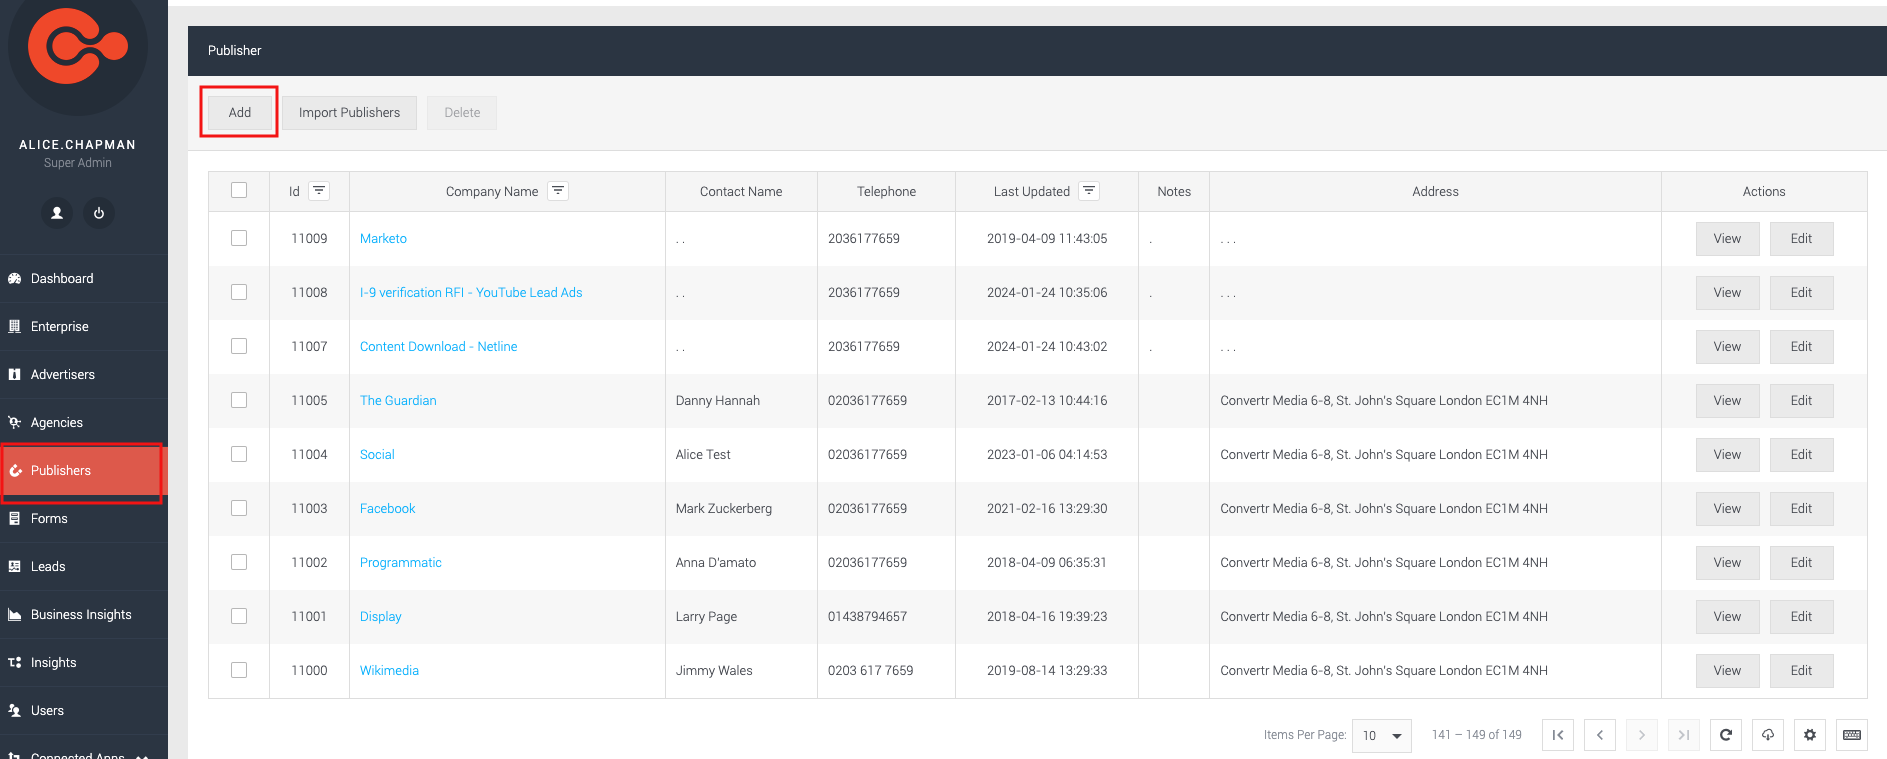Tick the Content Download - Netline checkbox
Viewport: 1887px width, 759px height.
point(239,346)
